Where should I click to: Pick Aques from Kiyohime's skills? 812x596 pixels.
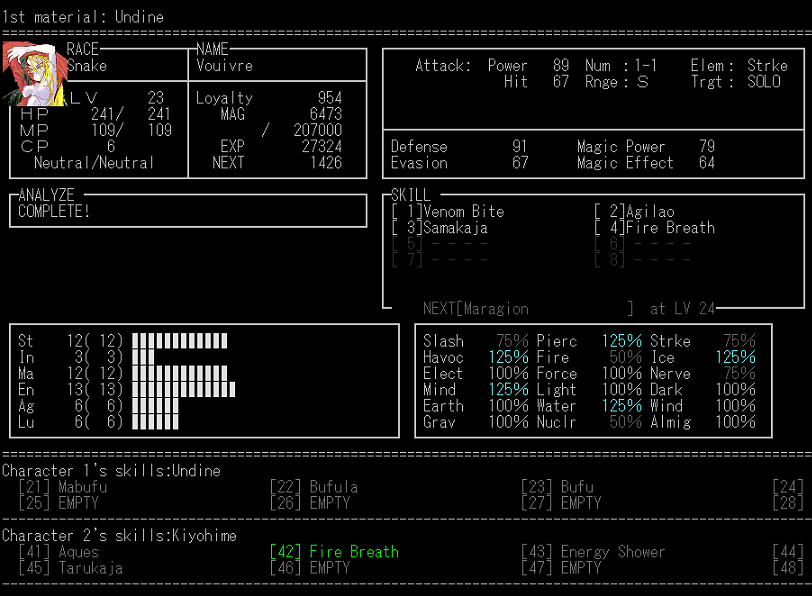pyautogui.click(x=60, y=551)
